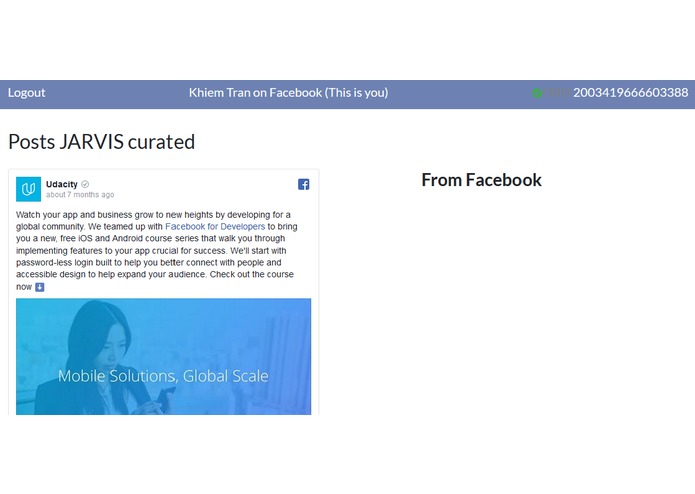Click the post text starting 'Watch your app'
Screen dimensions: 695x494
click(157, 250)
